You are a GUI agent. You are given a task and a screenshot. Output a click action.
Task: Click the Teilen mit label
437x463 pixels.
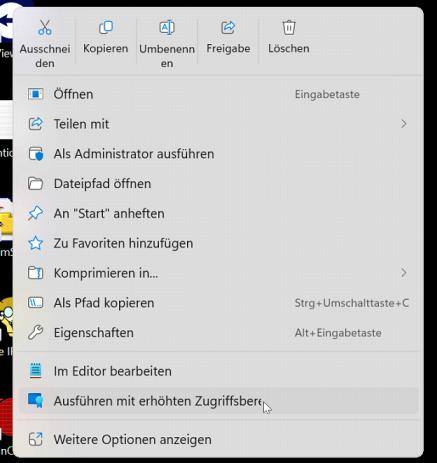click(x=81, y=124)
